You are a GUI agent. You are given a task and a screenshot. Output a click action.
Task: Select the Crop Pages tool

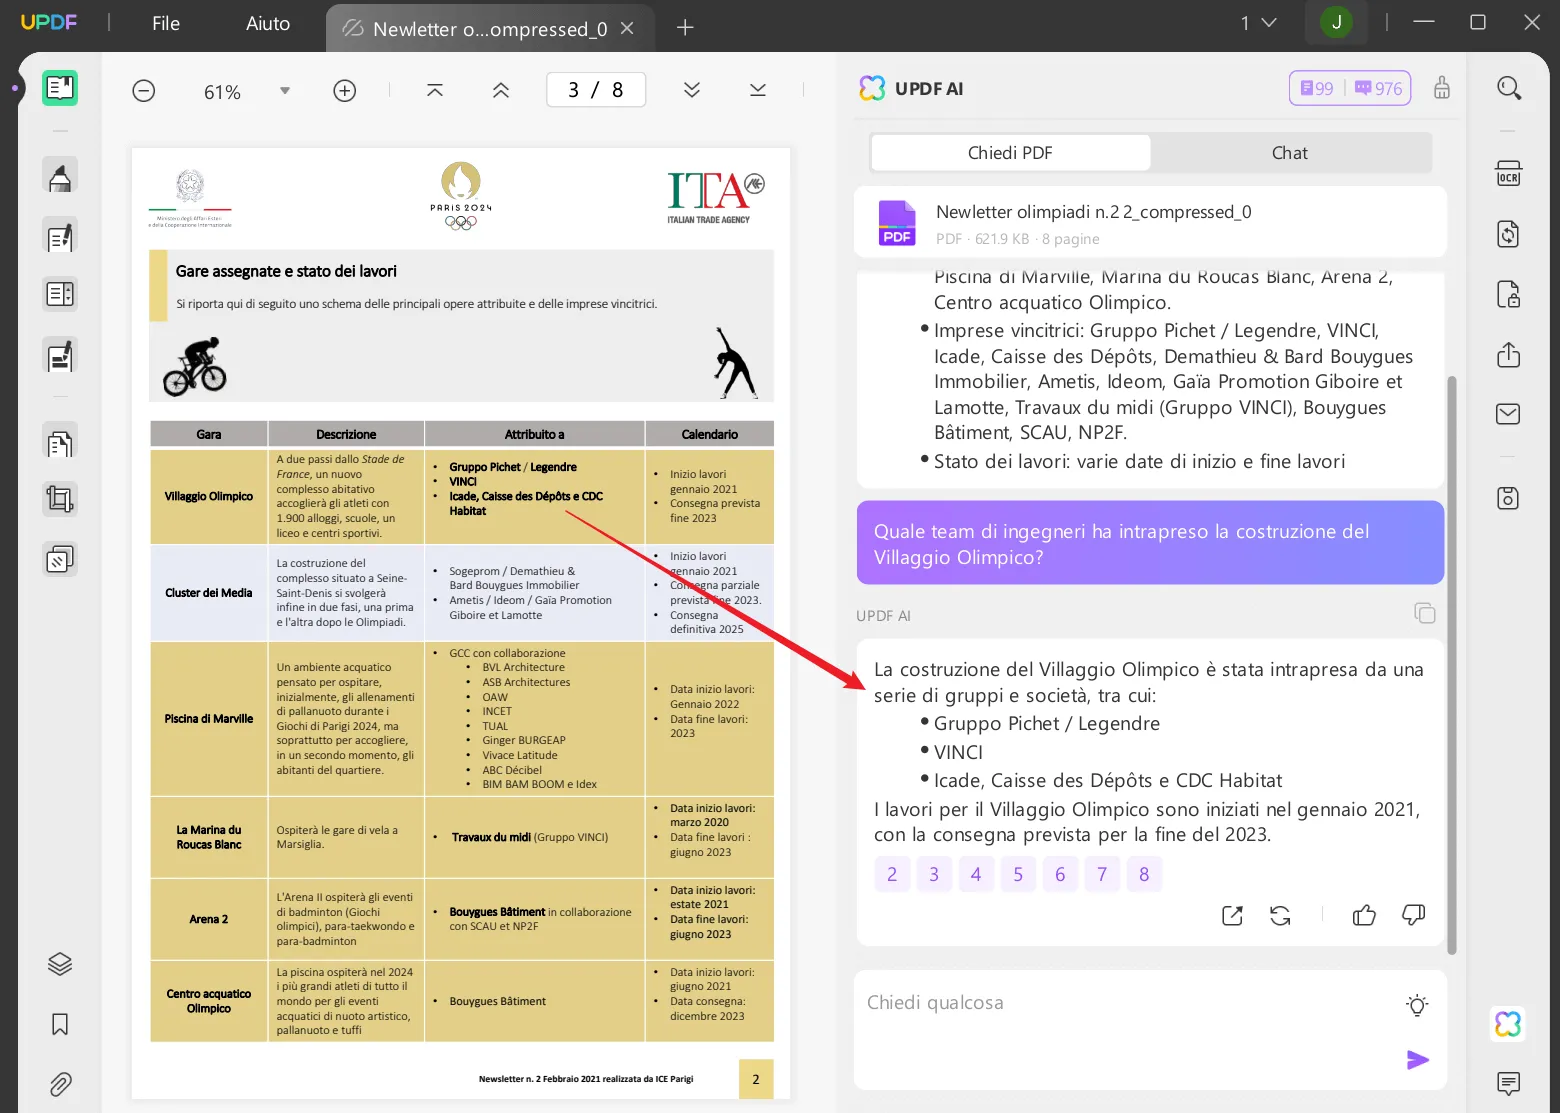click(60, 499)
